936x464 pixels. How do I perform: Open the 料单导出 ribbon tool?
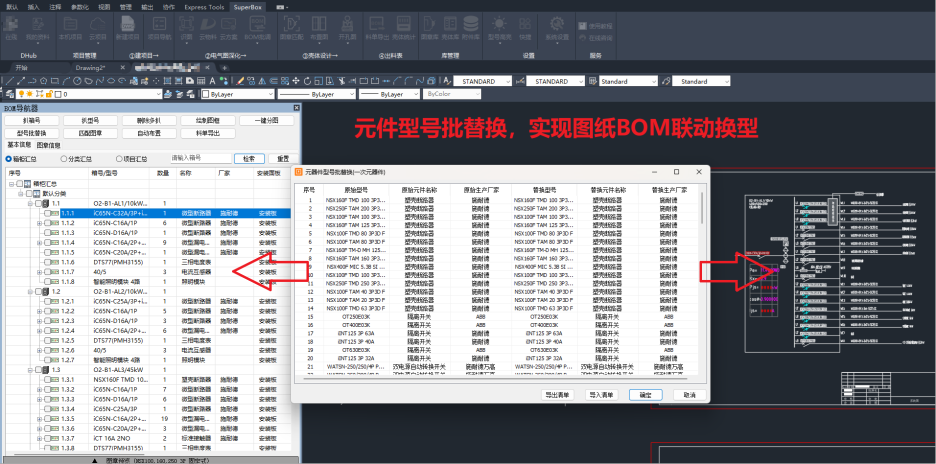[x=377, y=27]
